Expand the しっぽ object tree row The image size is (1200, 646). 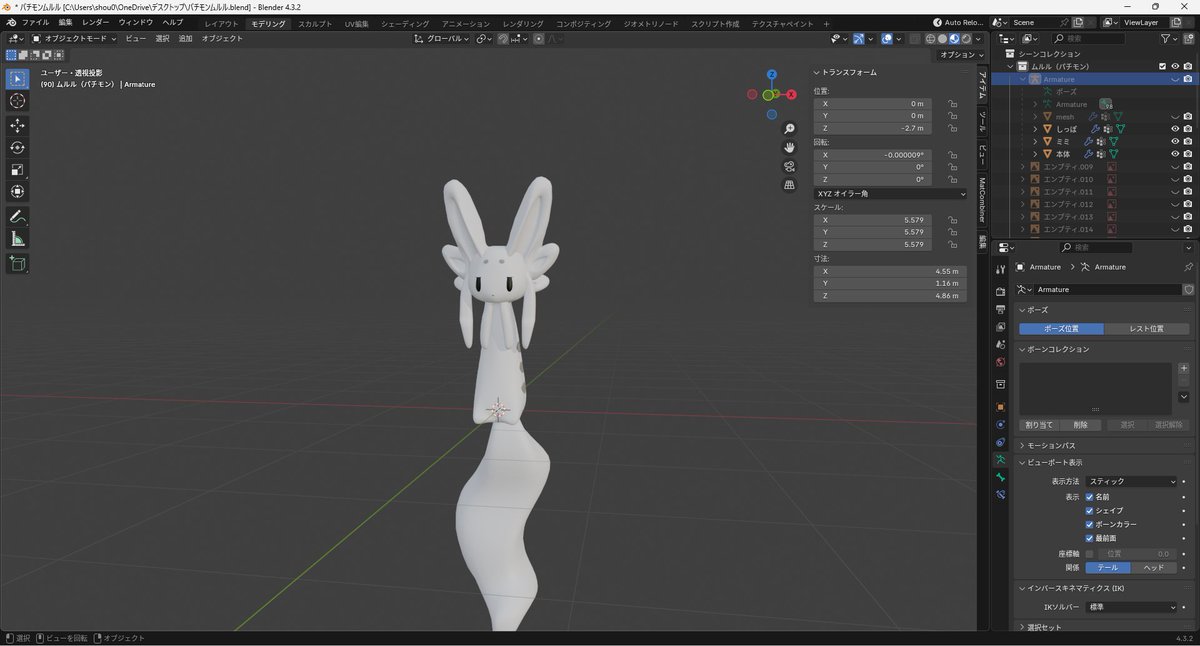1035,129
